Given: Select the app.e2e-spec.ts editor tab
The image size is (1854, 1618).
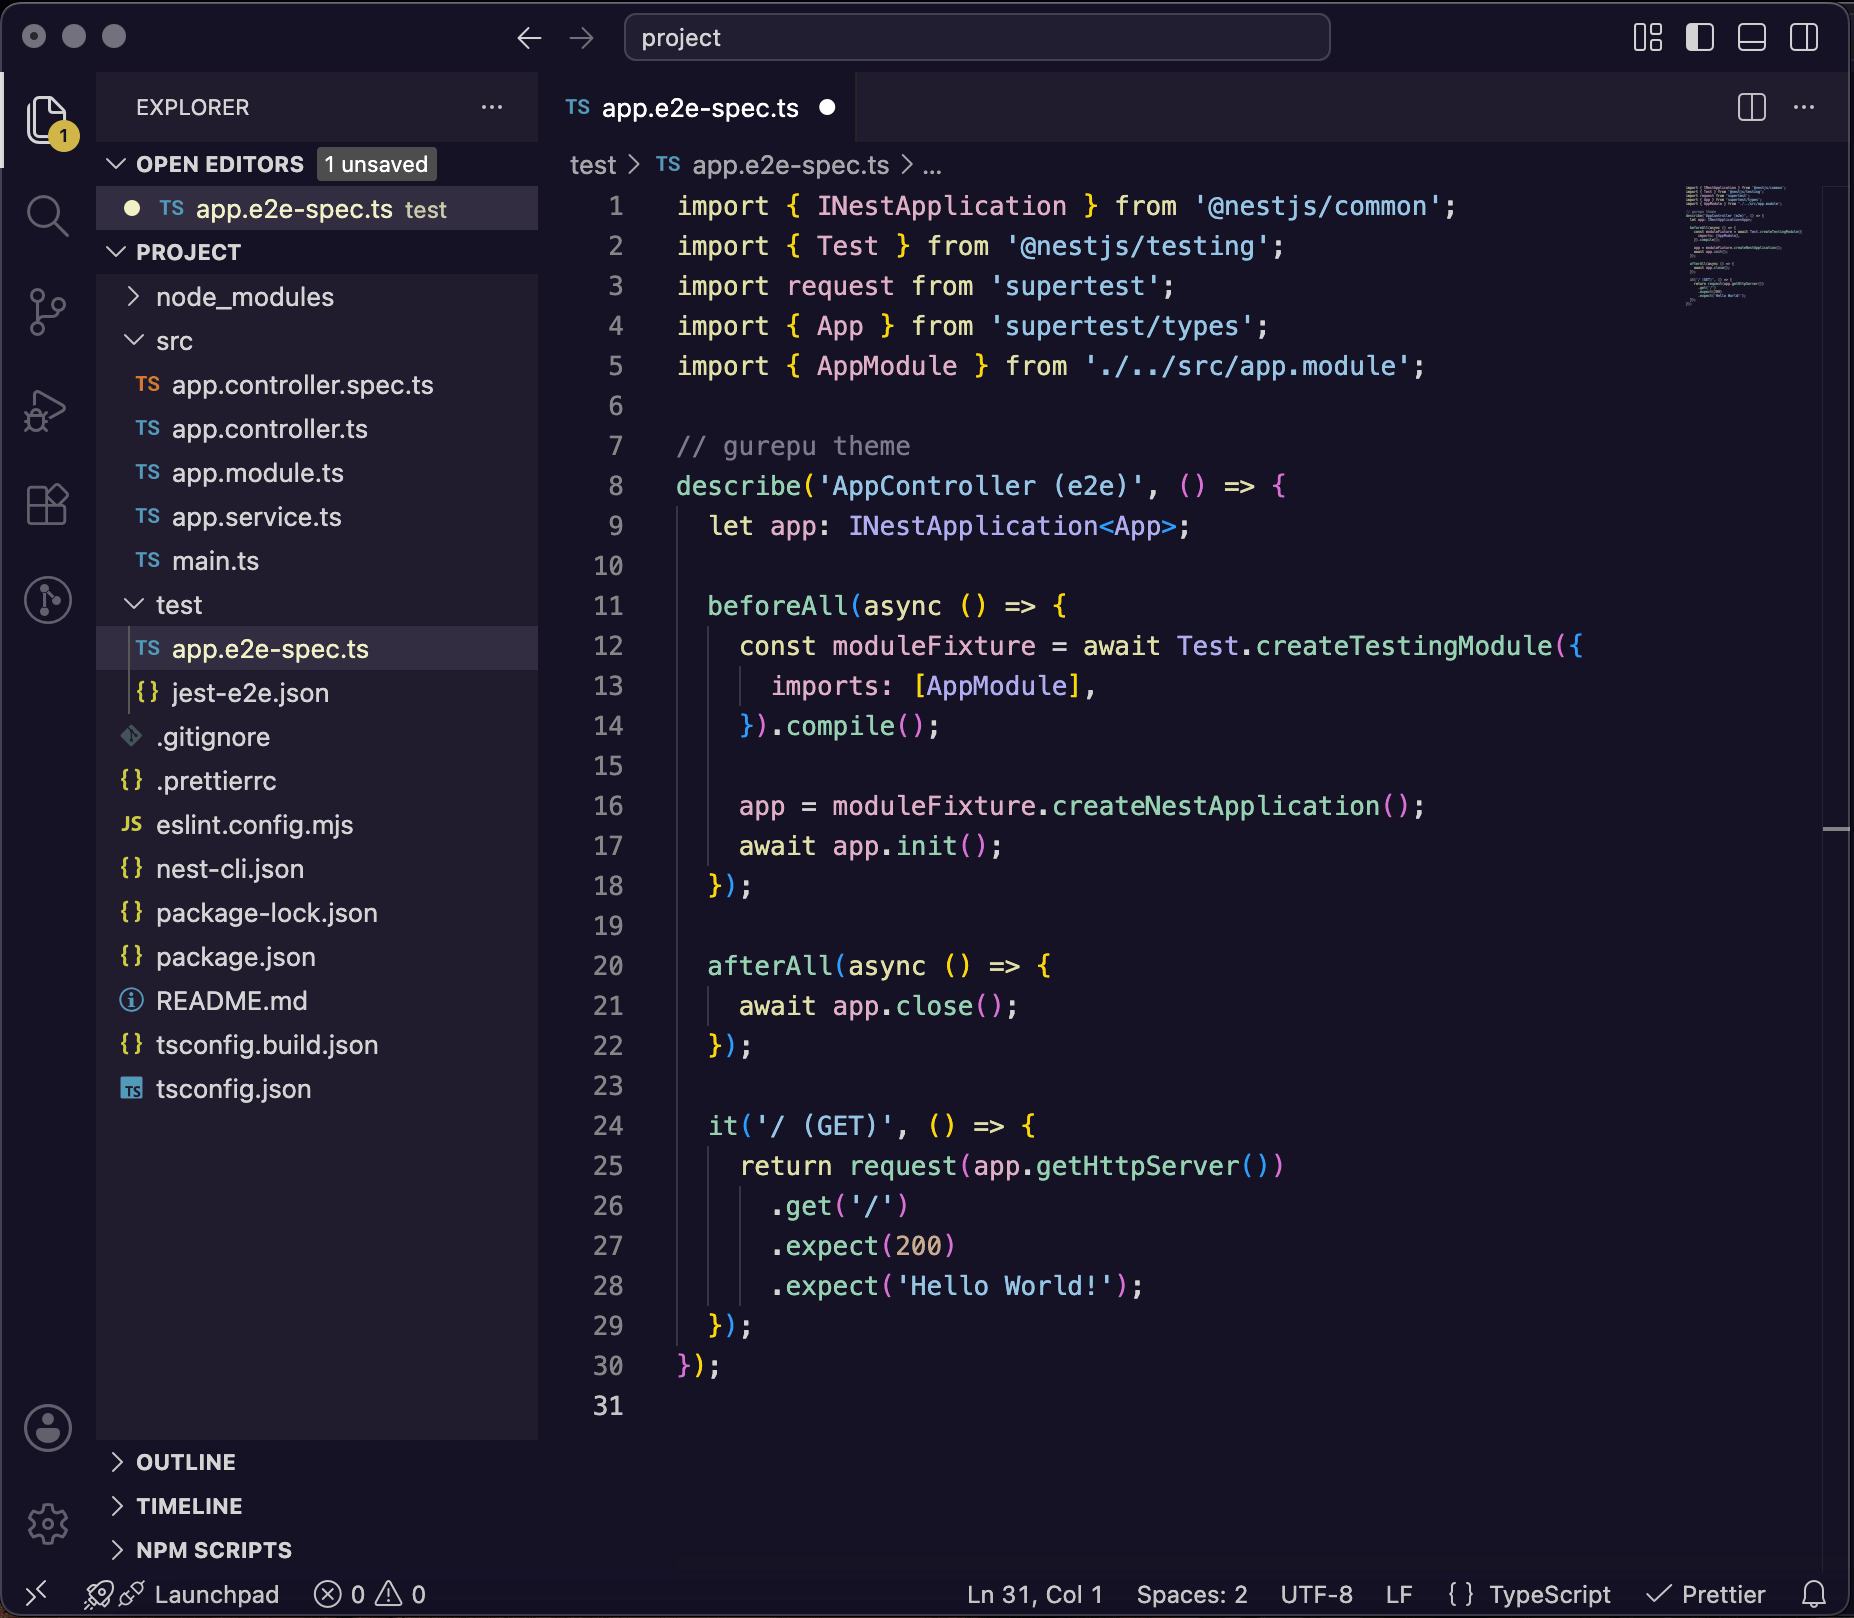Looking at the screenshot, I should [x=697, y=107].
